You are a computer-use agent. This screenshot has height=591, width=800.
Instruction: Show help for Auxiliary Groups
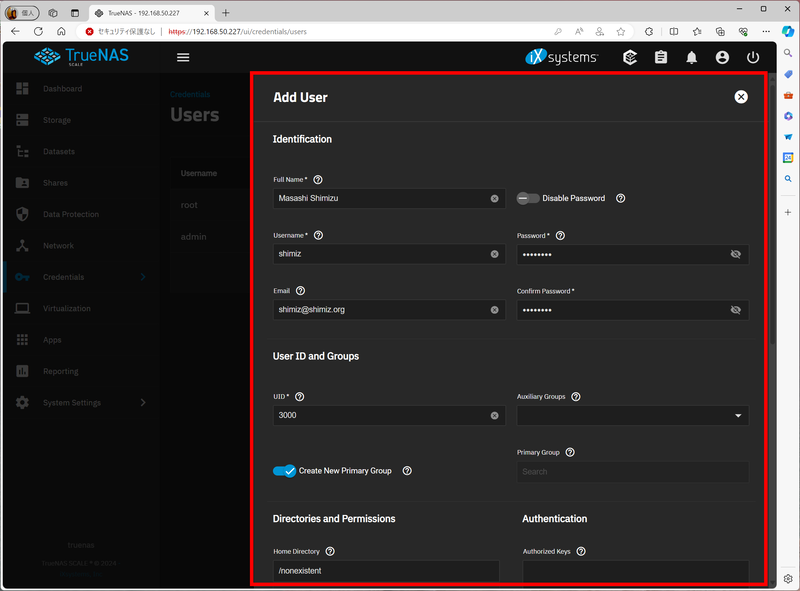(576, 397)
